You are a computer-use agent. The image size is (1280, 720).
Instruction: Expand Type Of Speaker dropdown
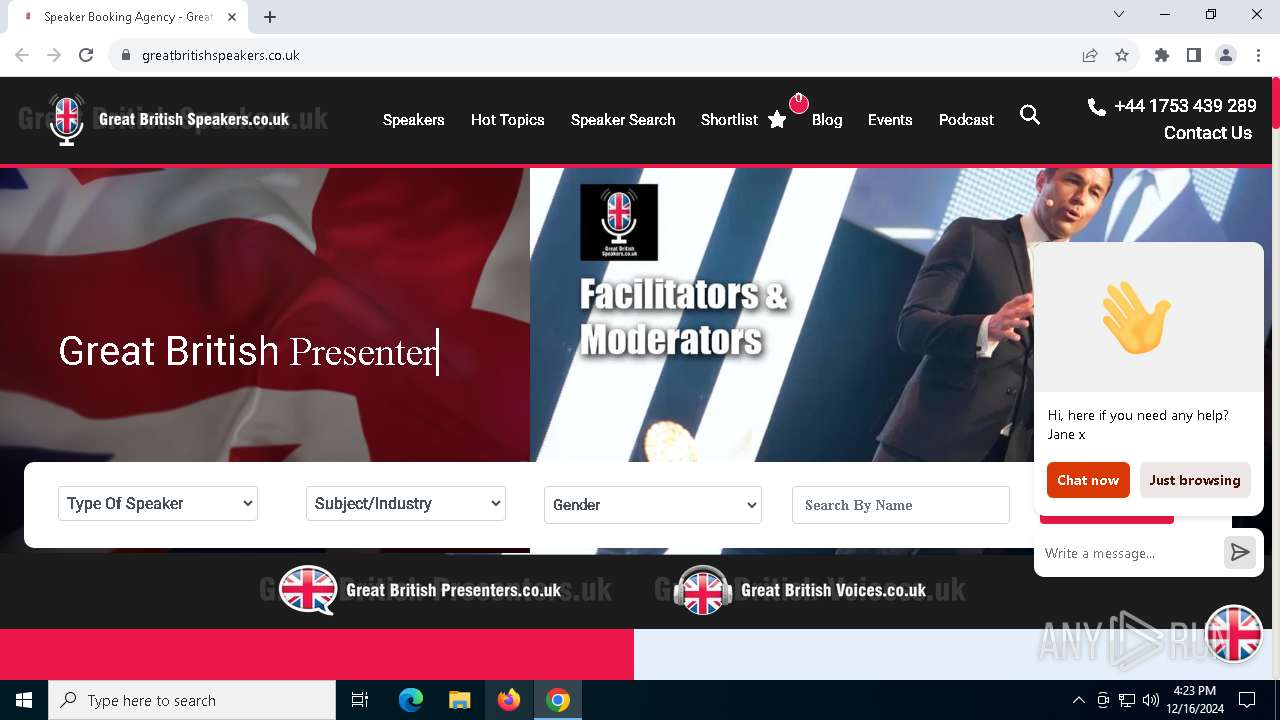click(x=158, y=504)
